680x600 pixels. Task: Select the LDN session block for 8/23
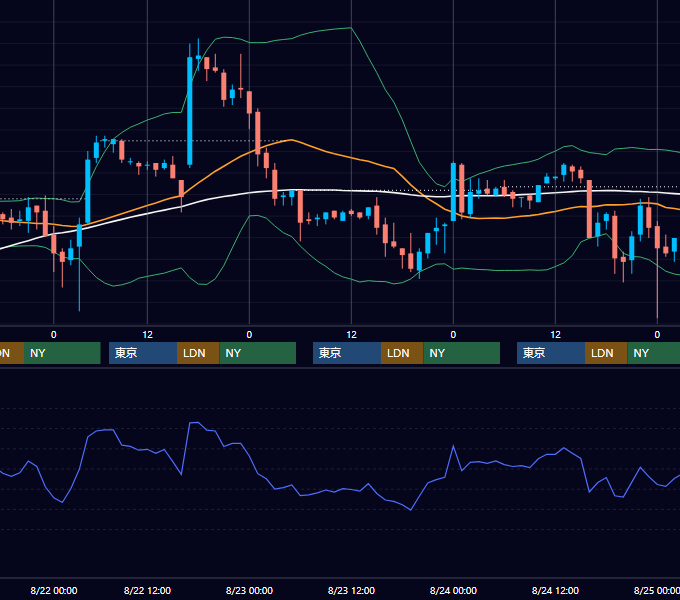tap(402, 353)
